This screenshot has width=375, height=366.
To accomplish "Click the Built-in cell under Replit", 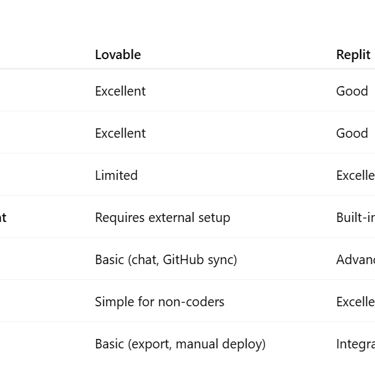I will [355, 218].
